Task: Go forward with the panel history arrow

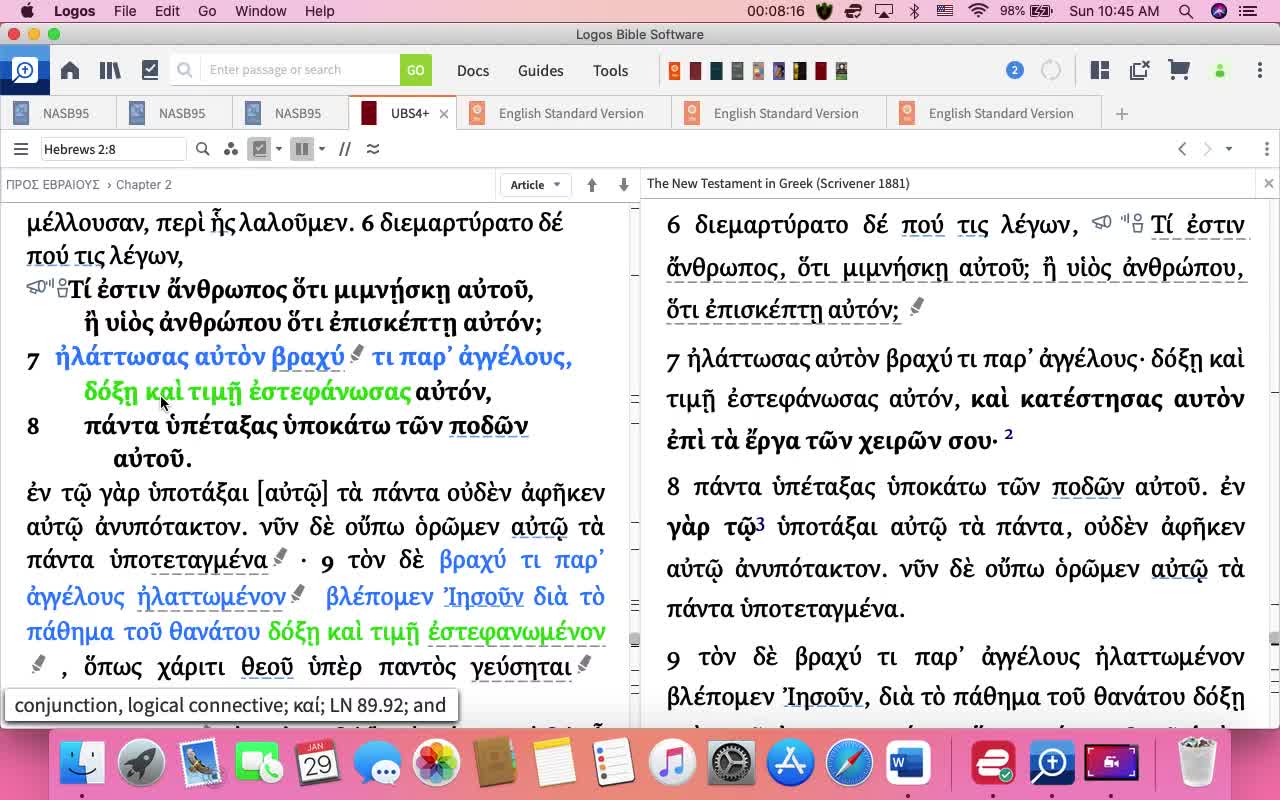Action: coord(1207,149)
